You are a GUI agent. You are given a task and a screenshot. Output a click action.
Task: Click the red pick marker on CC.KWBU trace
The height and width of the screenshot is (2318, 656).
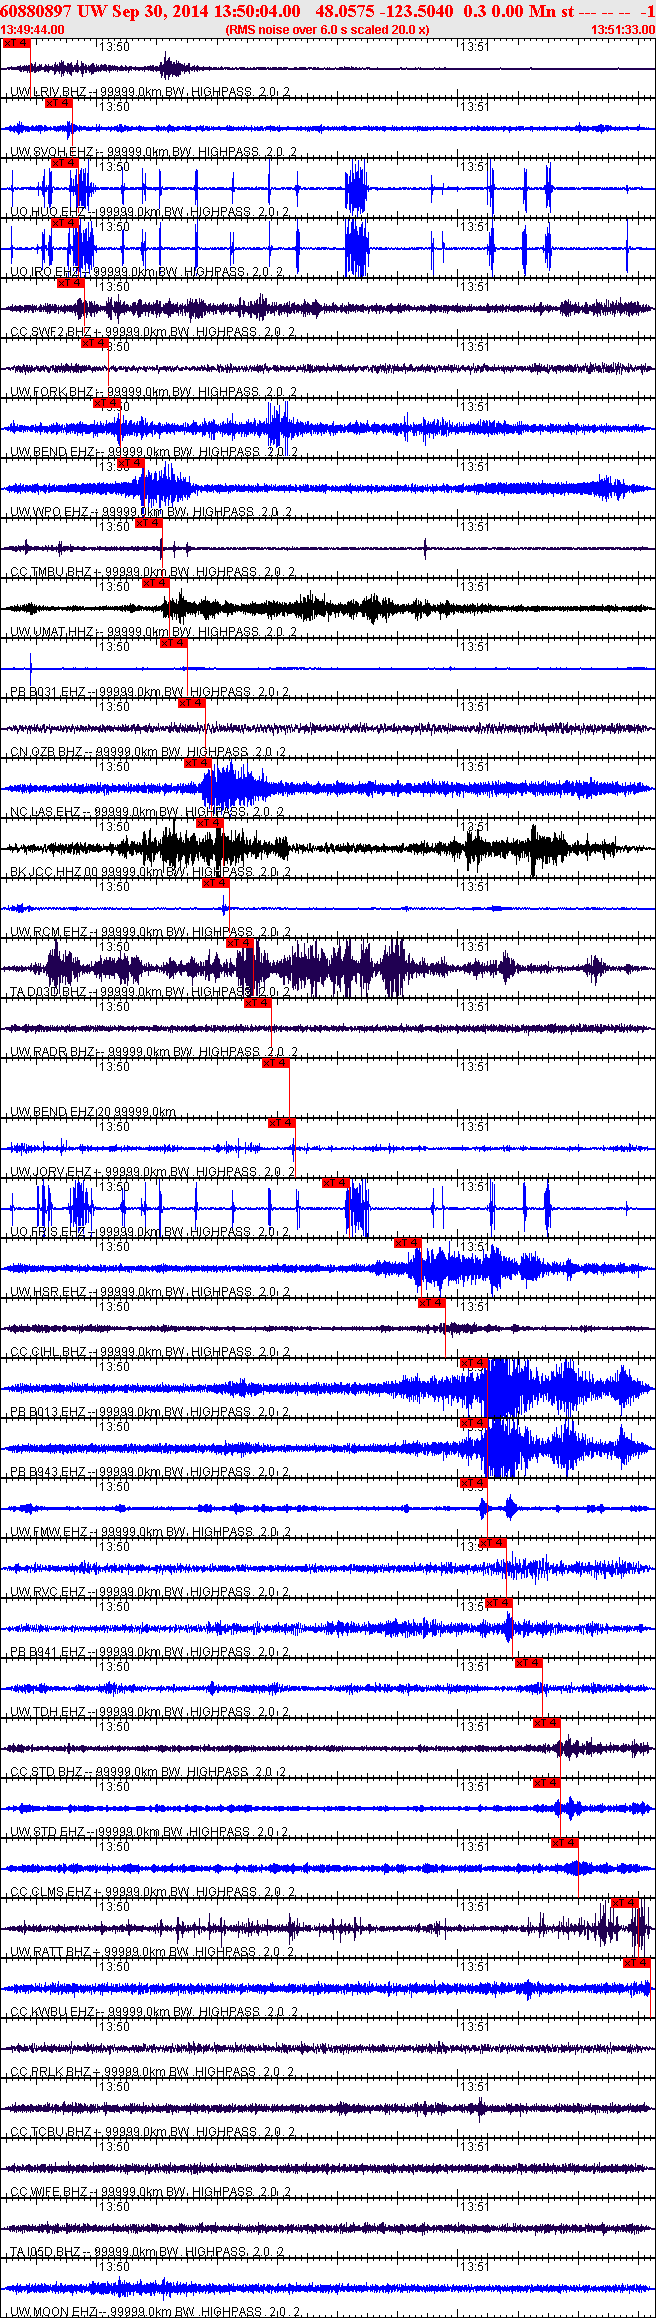click(x=637, y=1963)
